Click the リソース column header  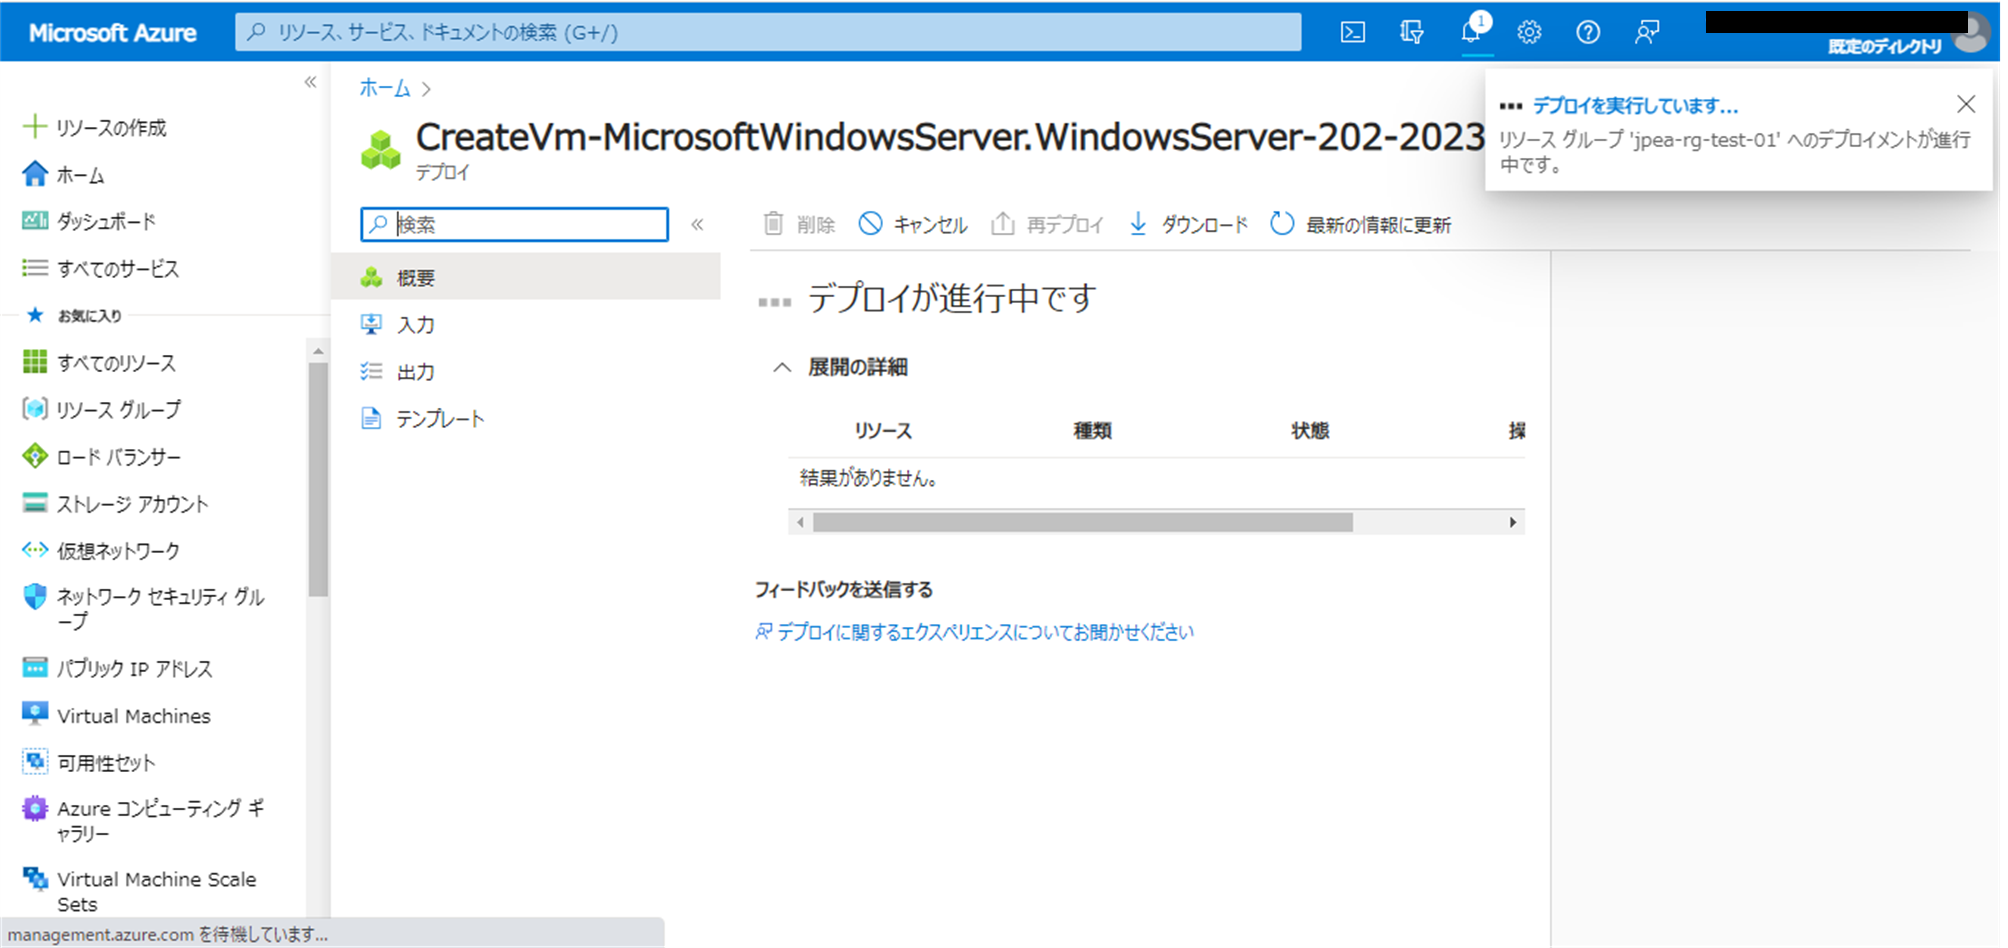(x=883, y=430)
